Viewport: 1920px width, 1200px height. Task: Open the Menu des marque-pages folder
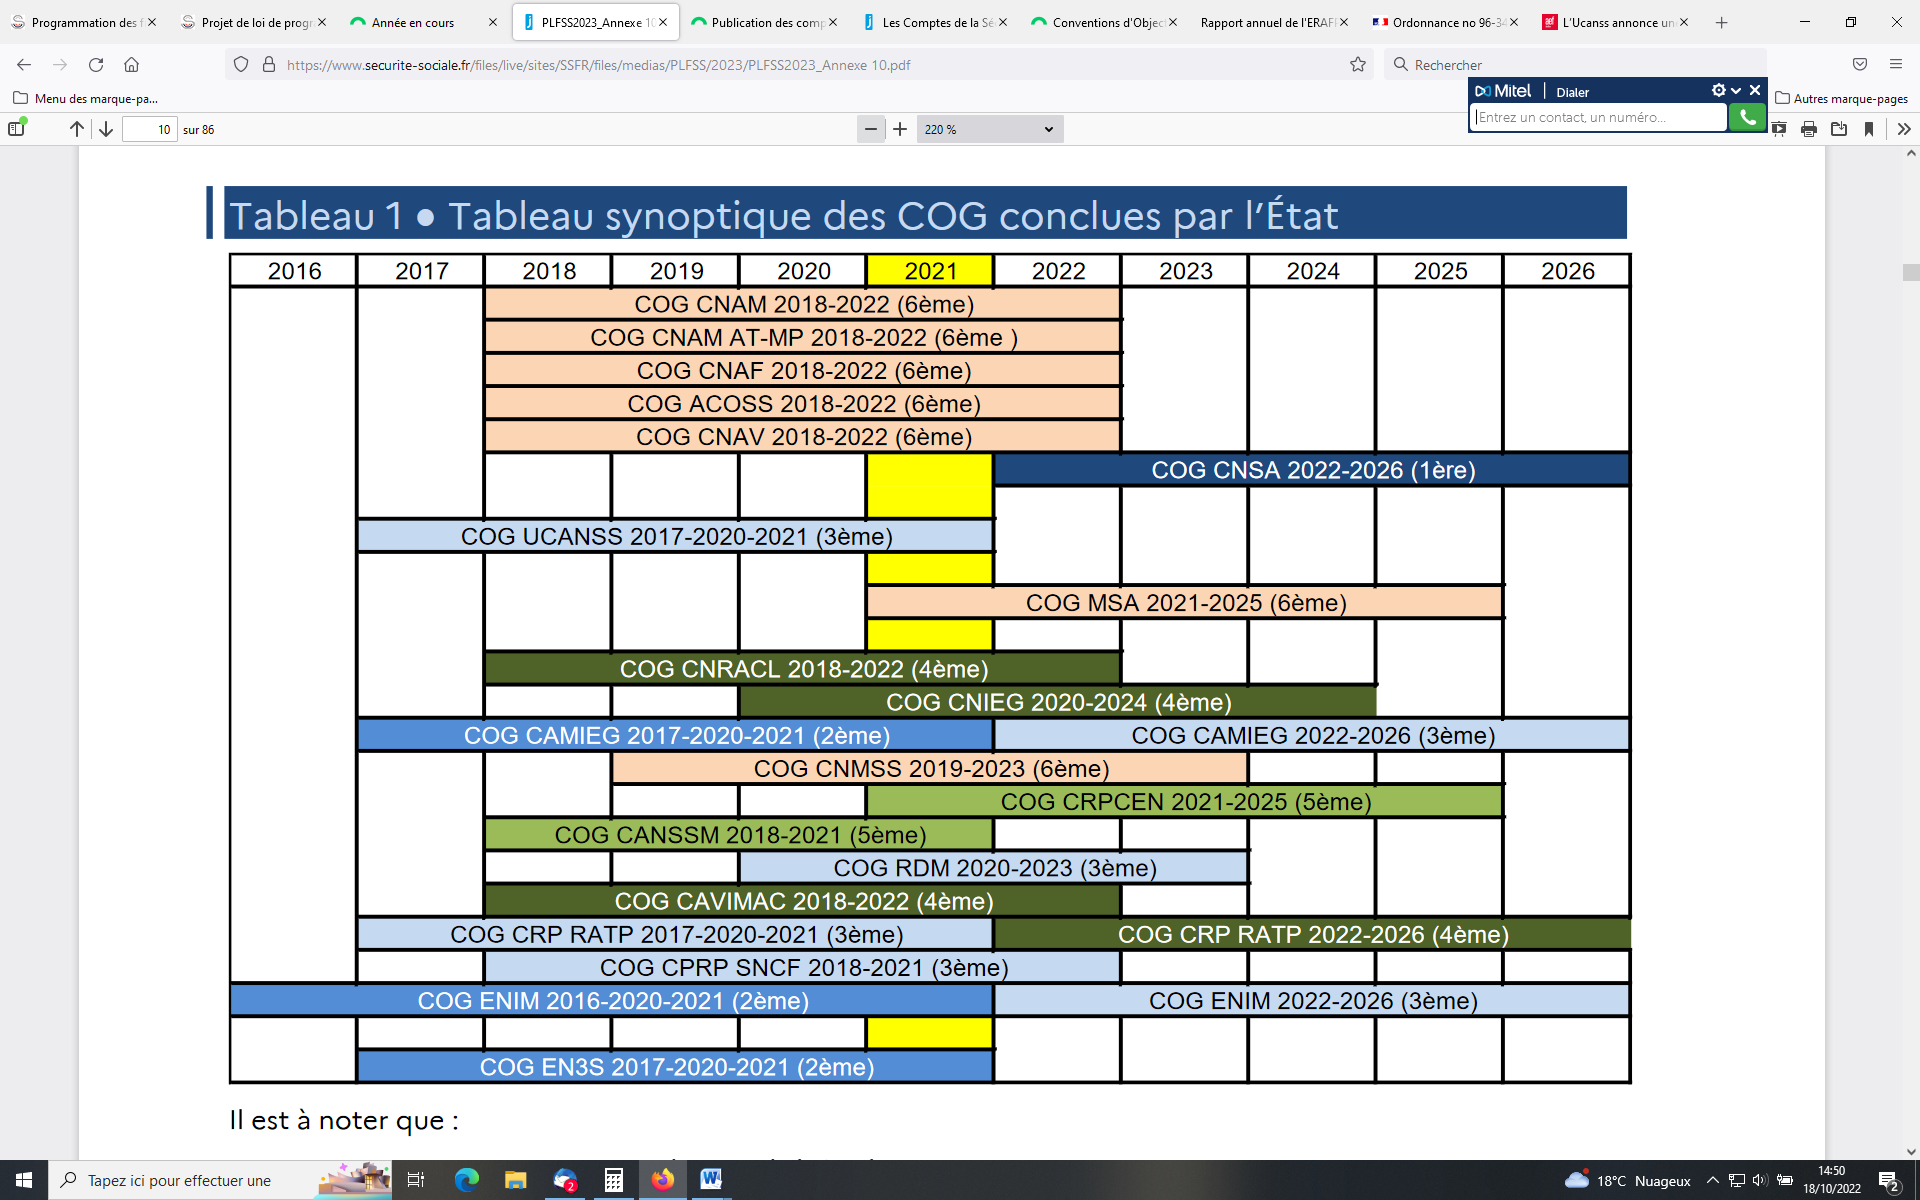[86, 98]
